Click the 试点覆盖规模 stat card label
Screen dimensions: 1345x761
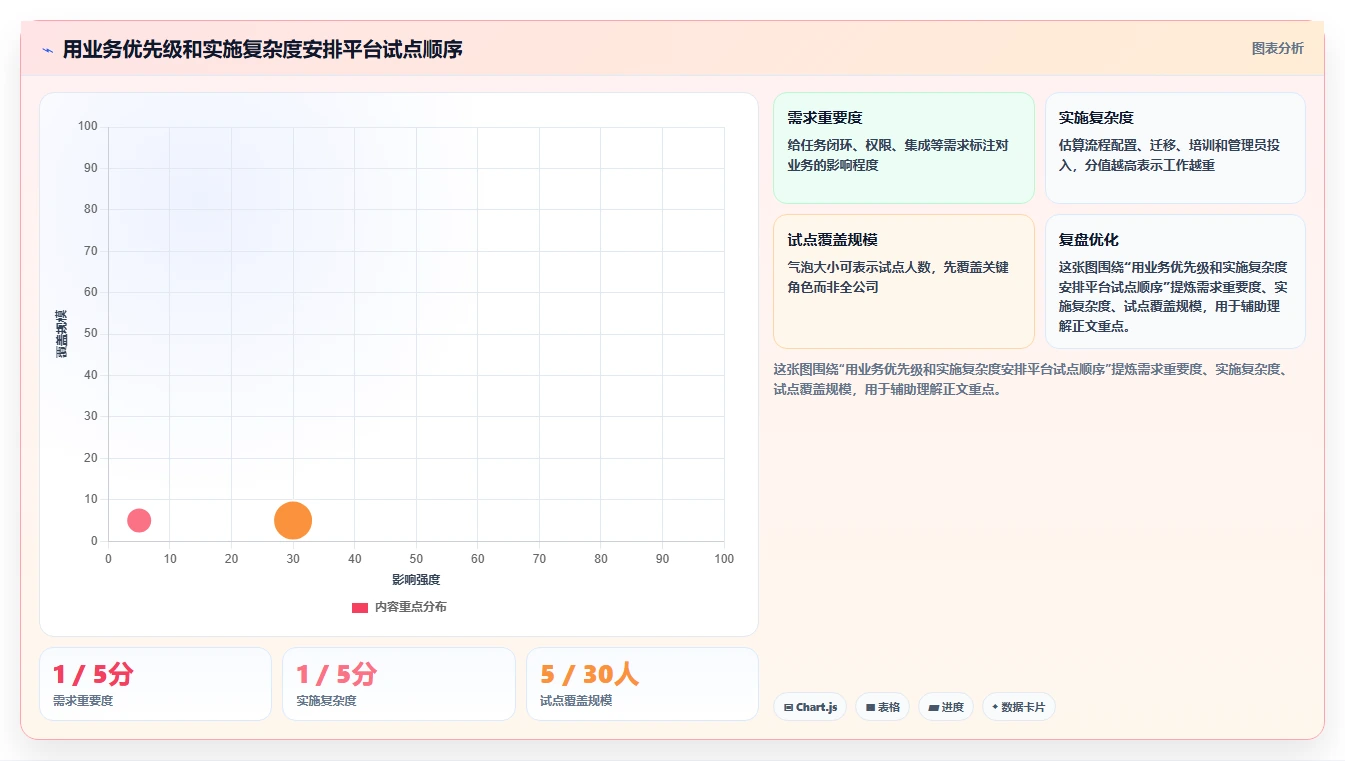[576, 701]
